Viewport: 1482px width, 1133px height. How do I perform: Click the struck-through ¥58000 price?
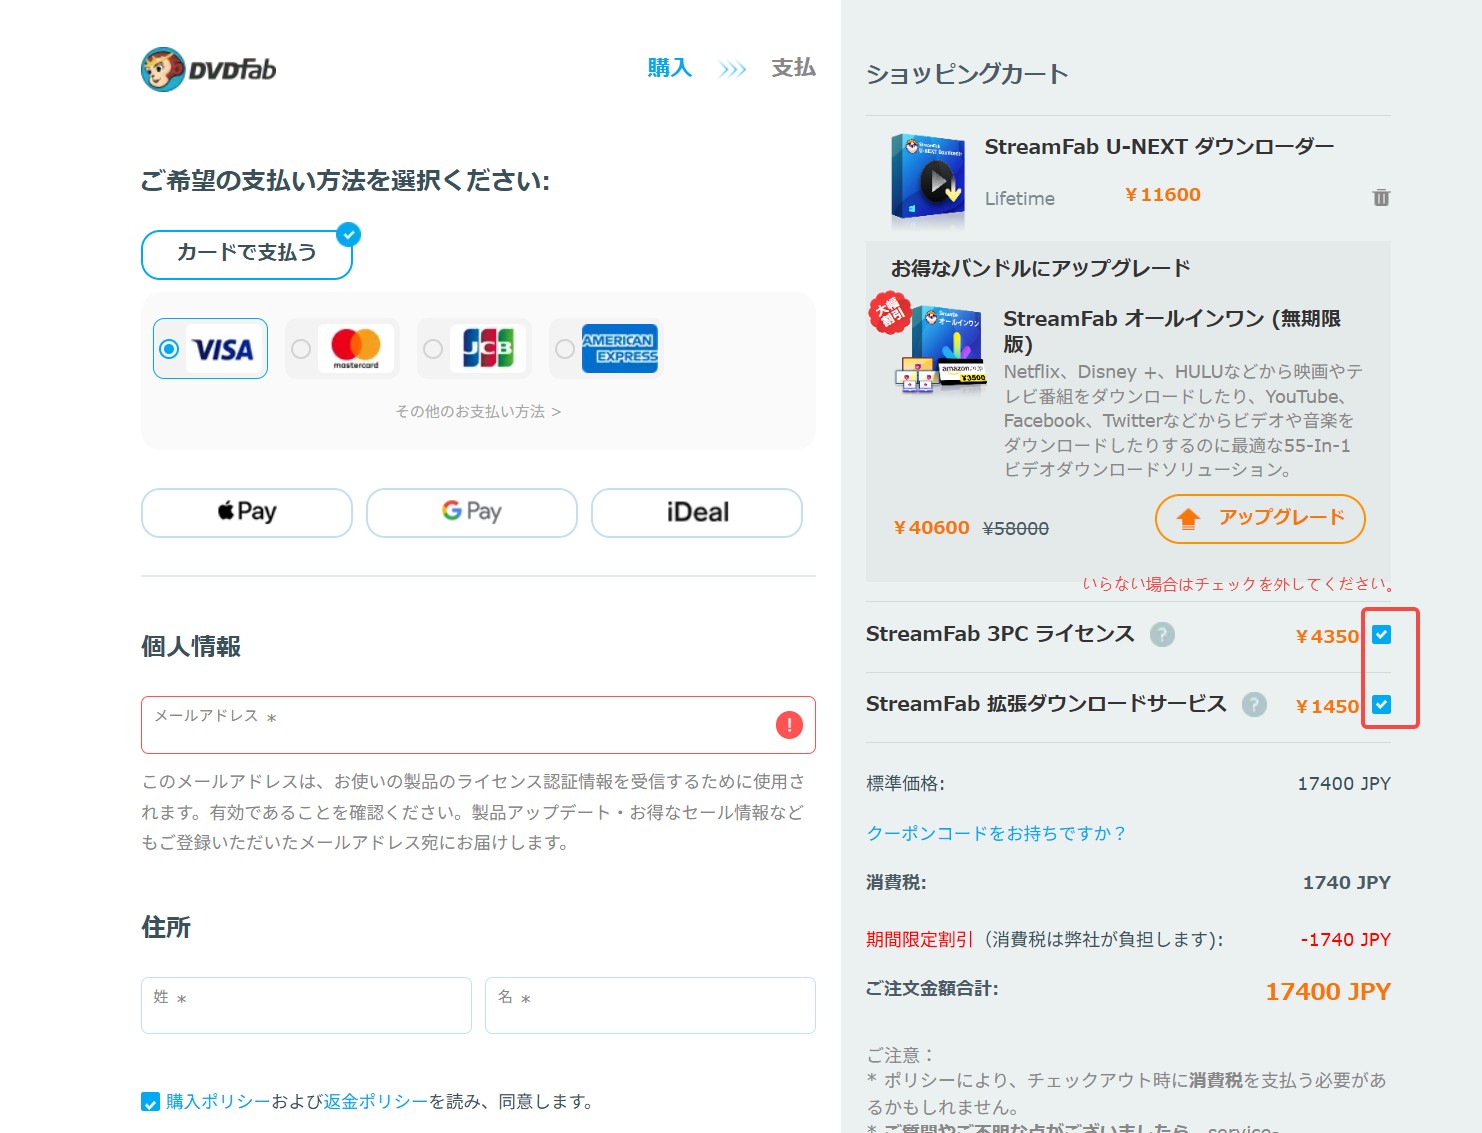click(x=1016, y=528)
